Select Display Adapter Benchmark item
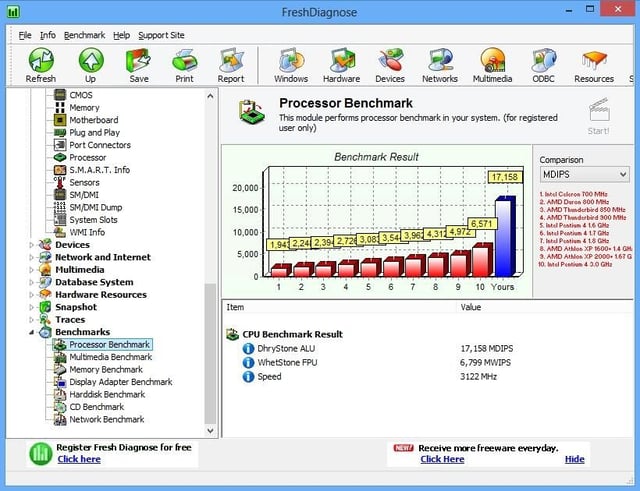Screen dimensions: 640x491 coord(121,382)
